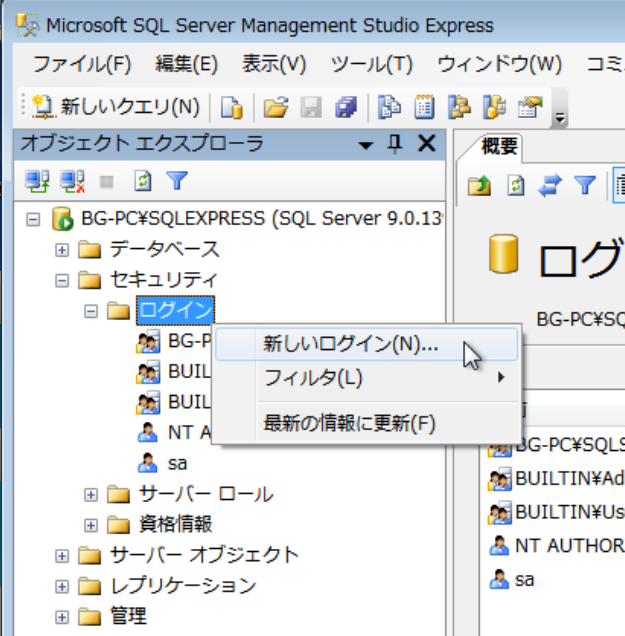625x636 pixels.
Task: Open the フィルタ(L) submenu
Action: (x=367, y=378)
